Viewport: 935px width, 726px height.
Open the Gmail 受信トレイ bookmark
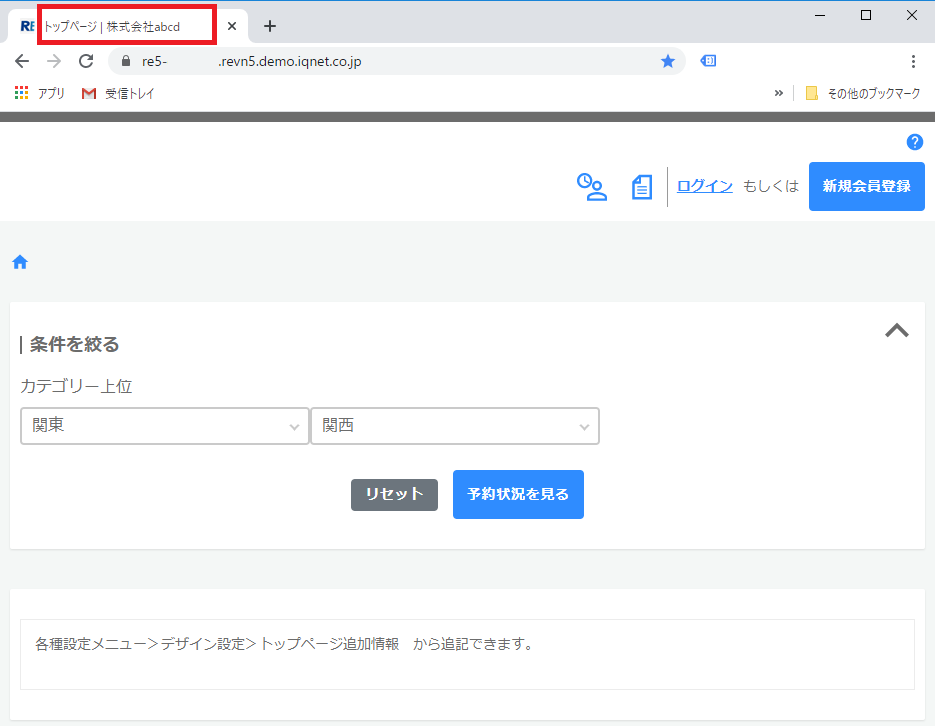click(118, 93)
